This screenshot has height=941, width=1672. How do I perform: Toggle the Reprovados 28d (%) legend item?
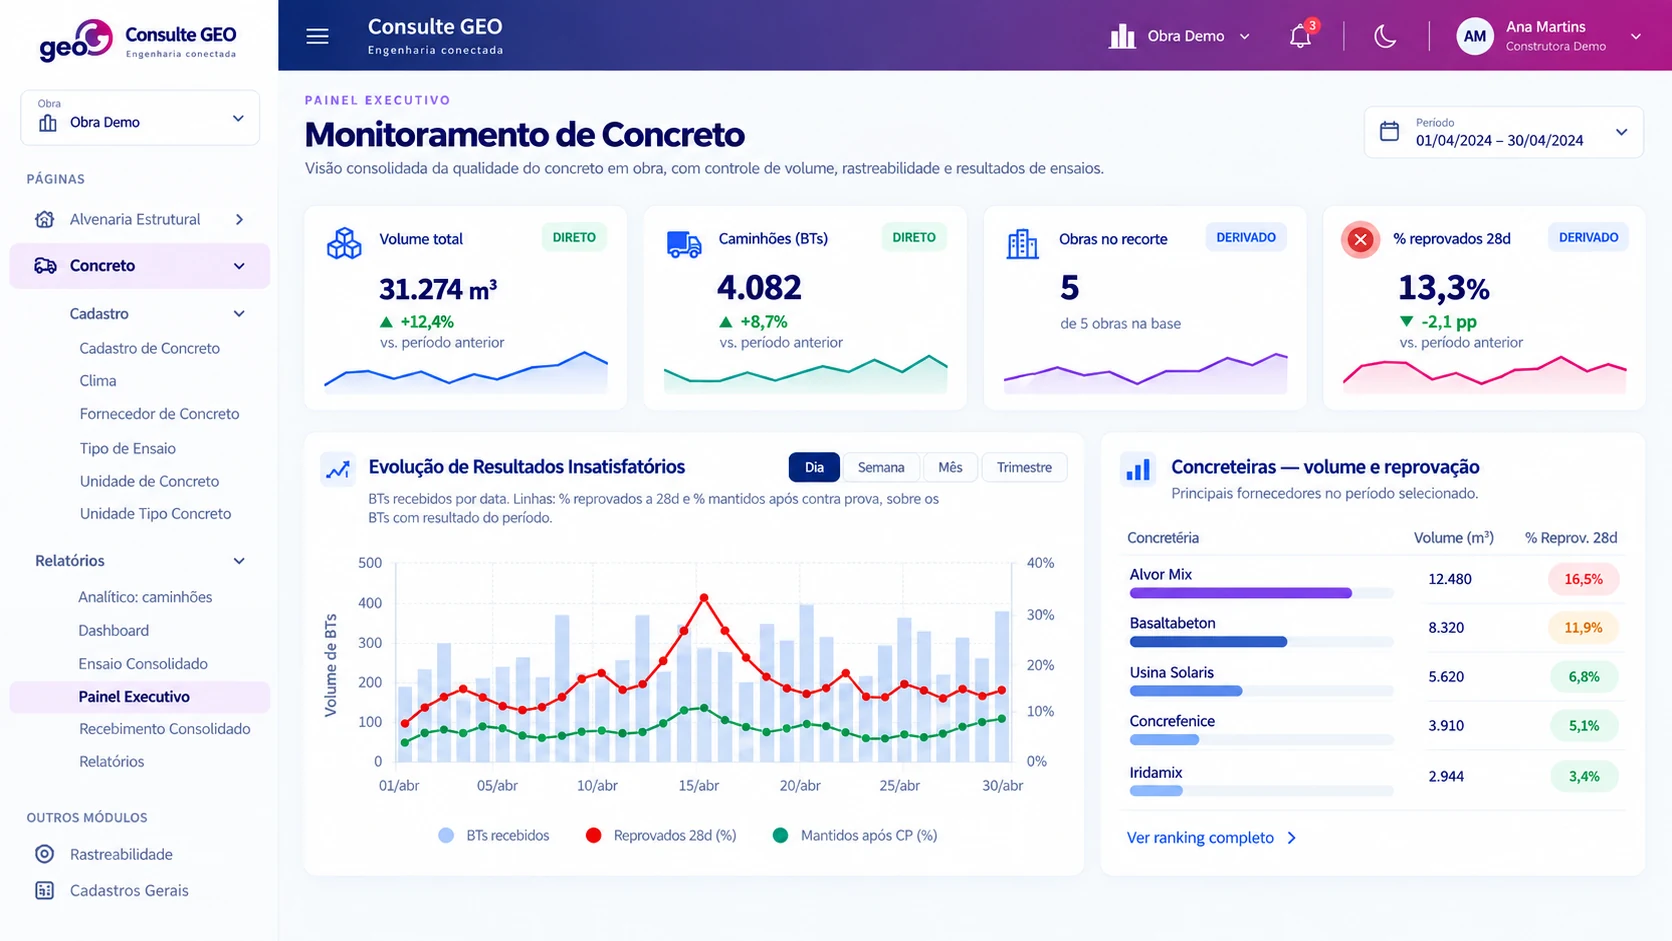pos(661,835)
